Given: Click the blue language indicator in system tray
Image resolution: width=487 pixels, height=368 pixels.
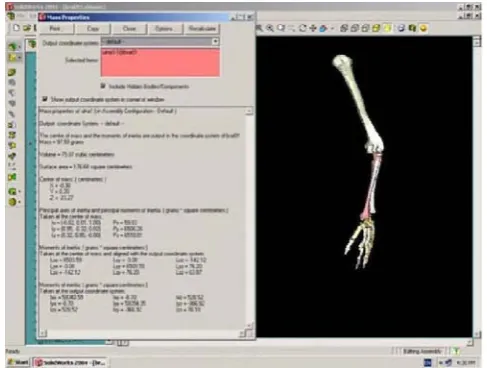Looking at the screenshot, I should (x=428, y=362).
